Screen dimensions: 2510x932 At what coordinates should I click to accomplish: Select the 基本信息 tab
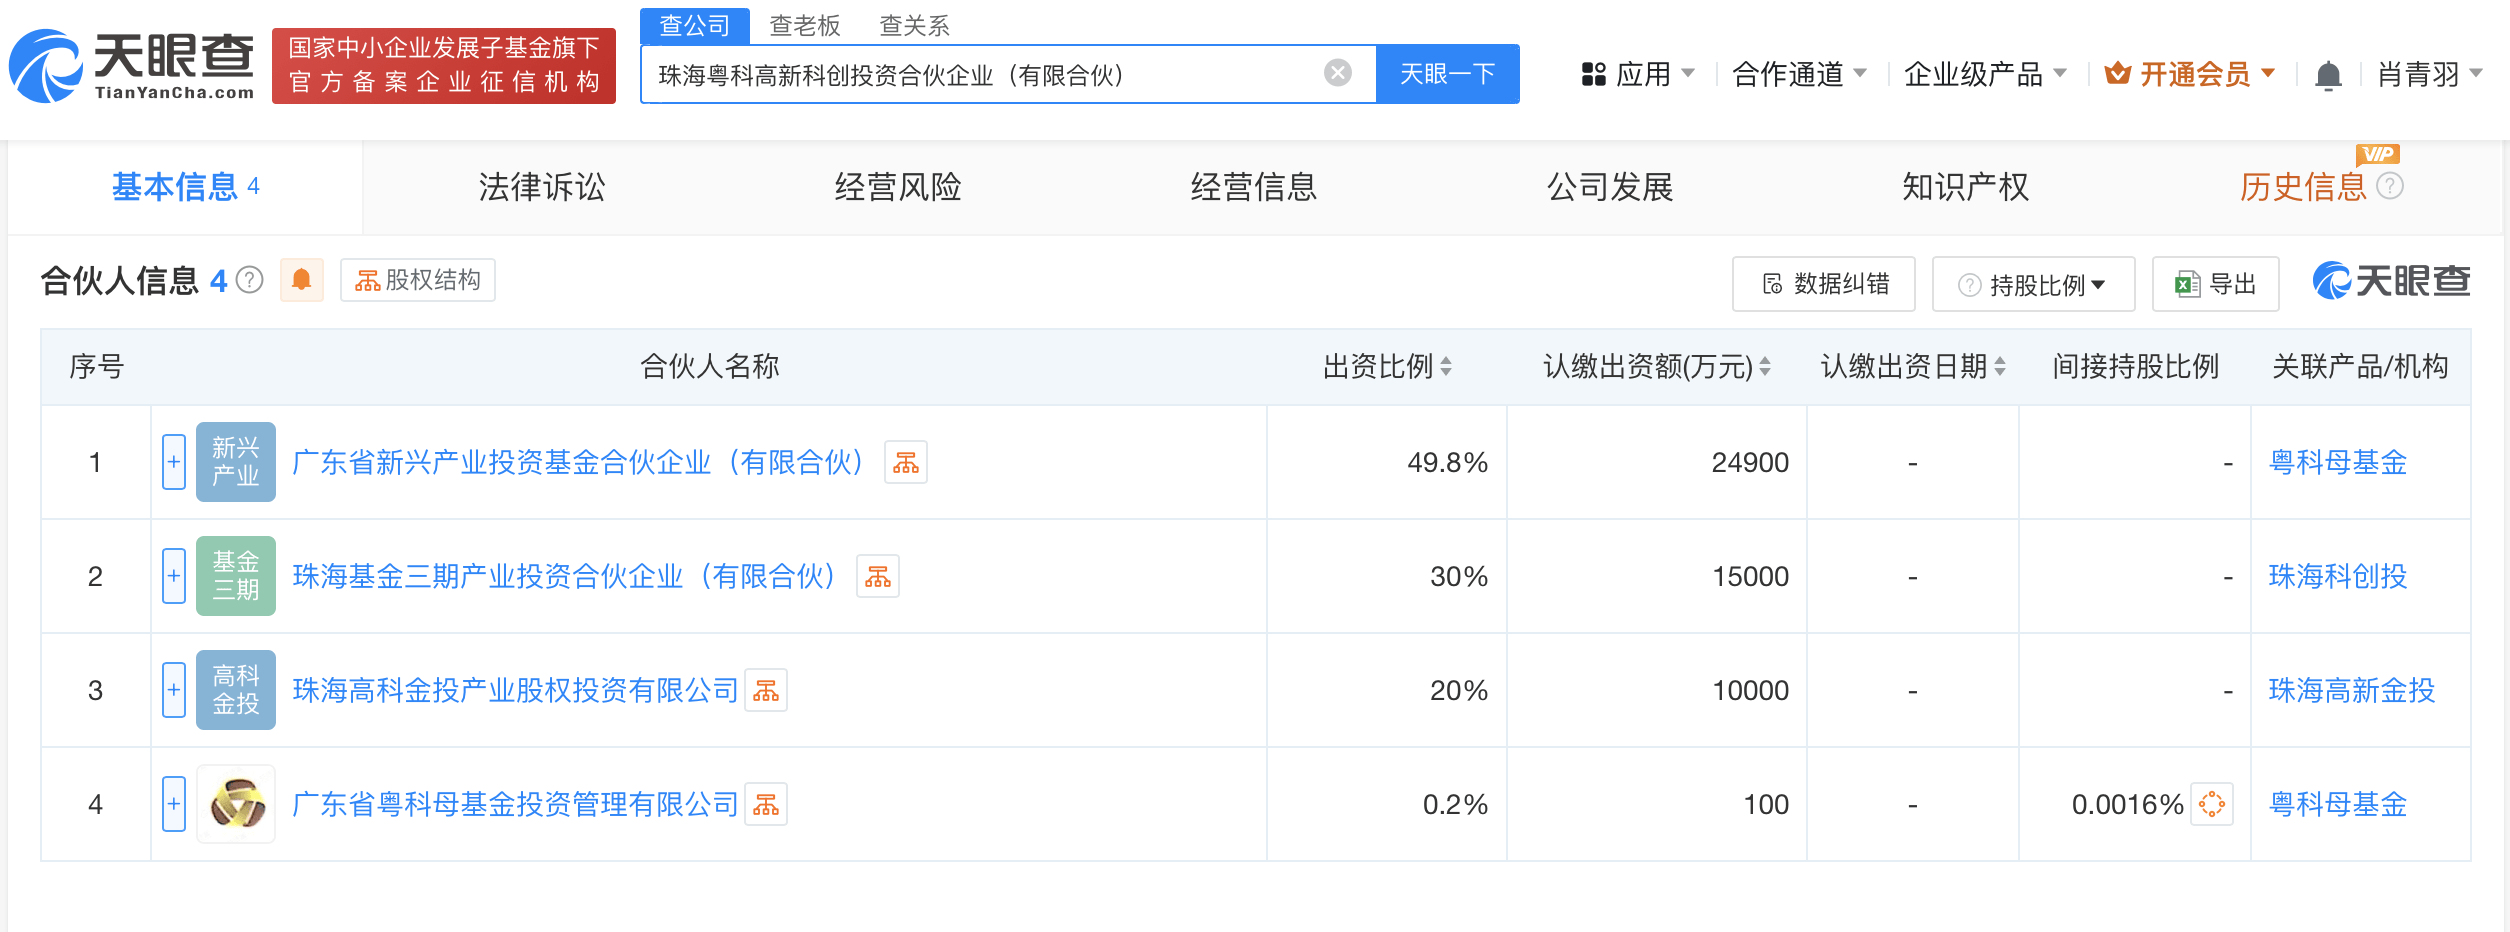186,187
